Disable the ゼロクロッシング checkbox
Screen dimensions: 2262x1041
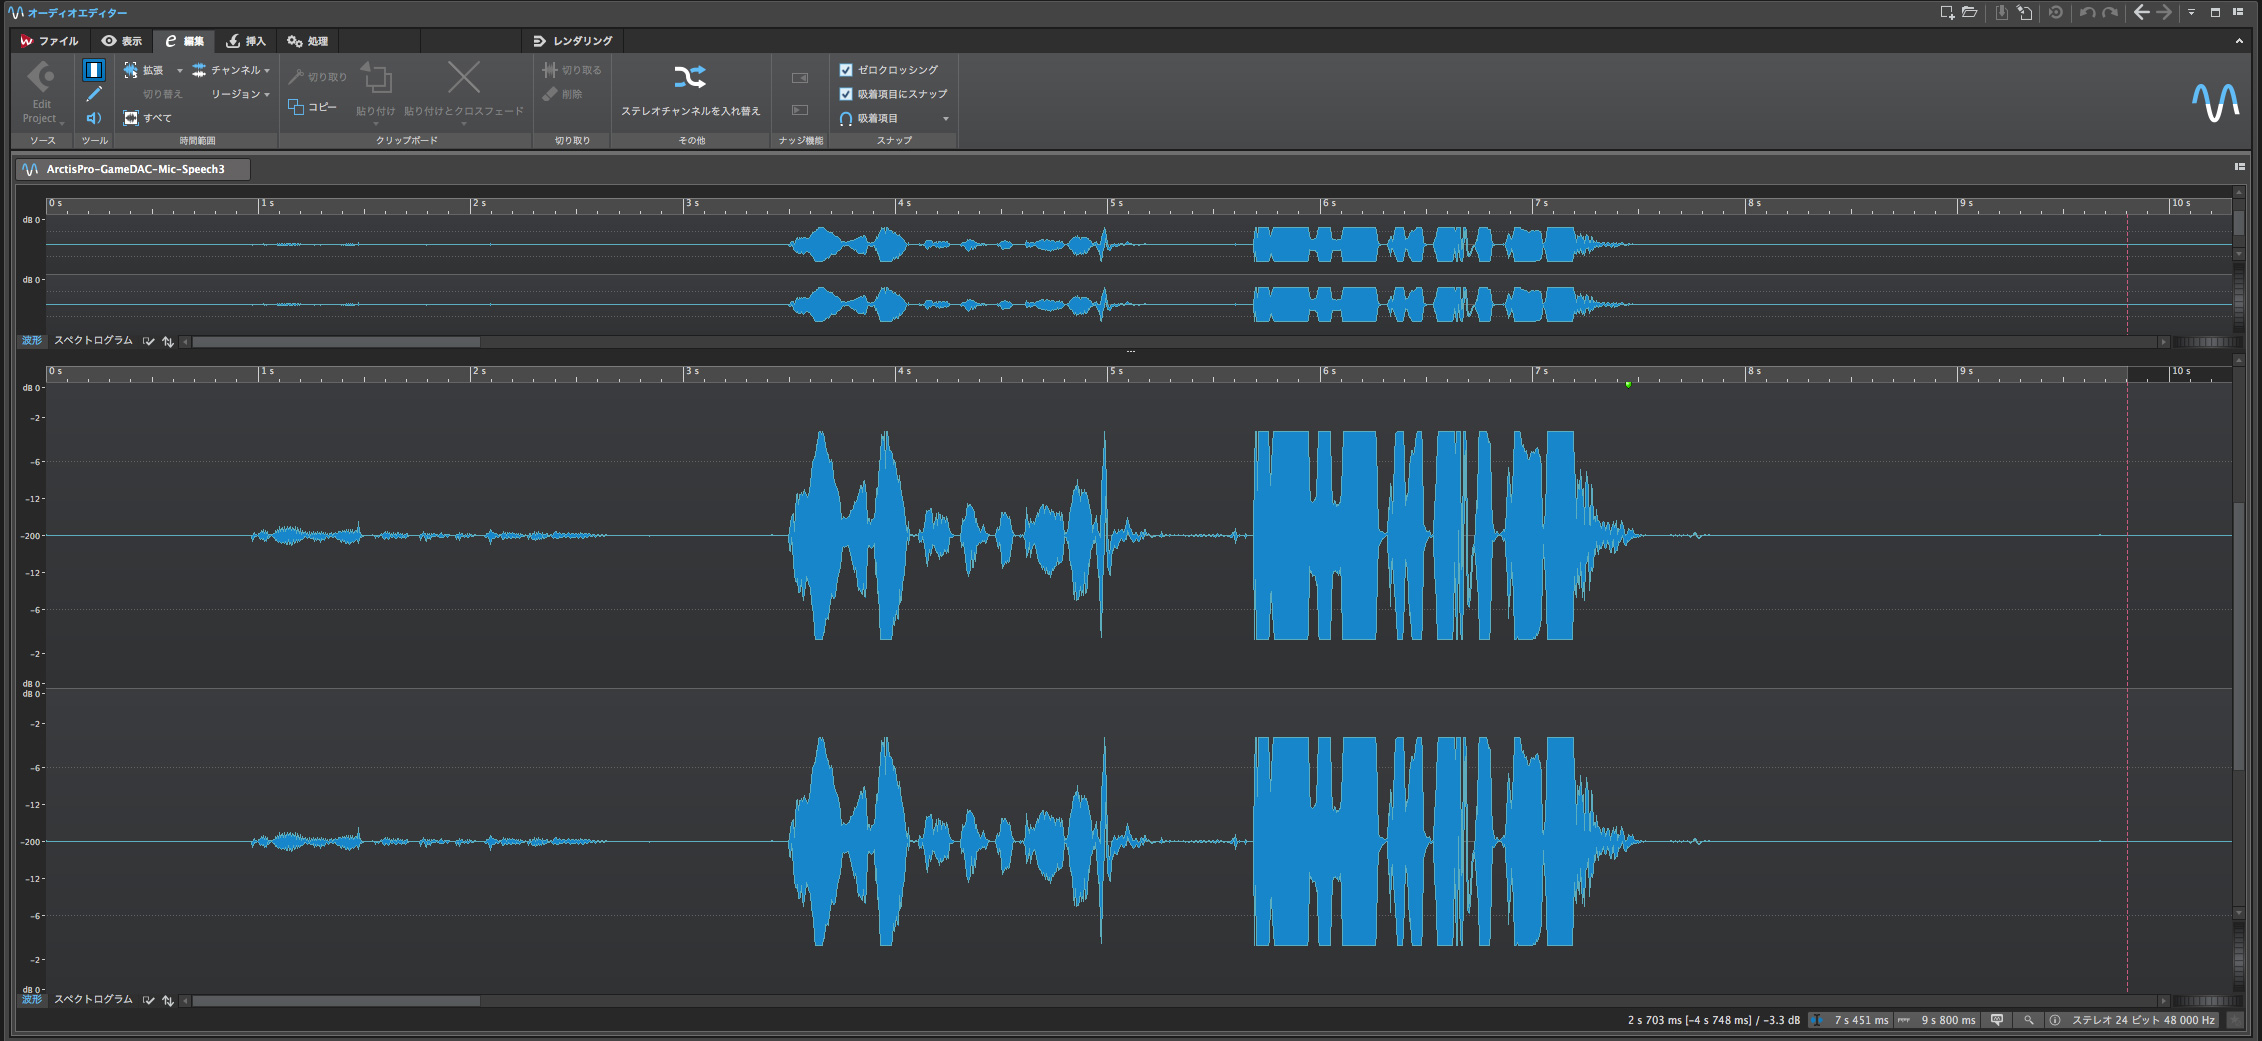click(x=846, y=70)
